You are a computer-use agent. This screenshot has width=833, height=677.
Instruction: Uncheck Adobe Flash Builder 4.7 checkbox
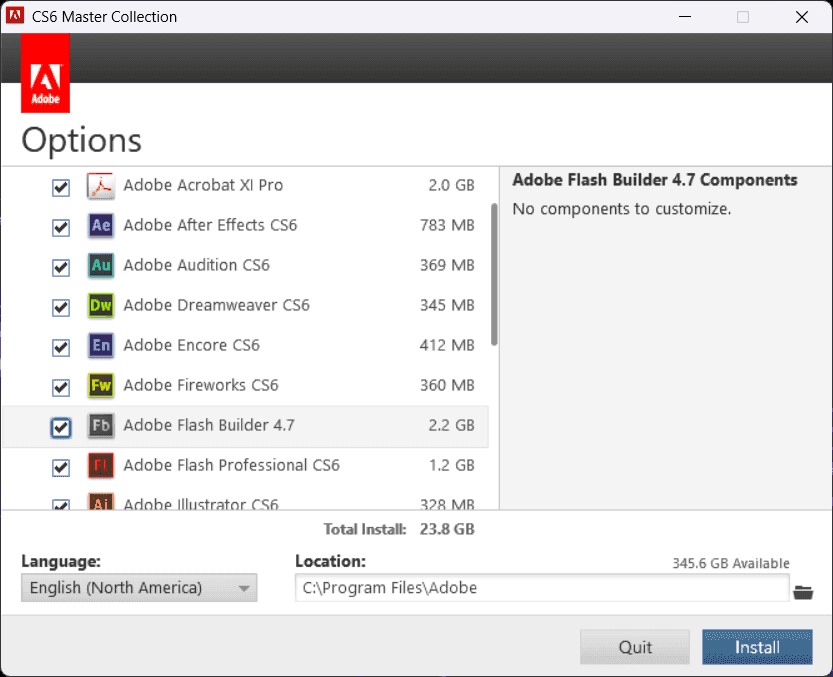click(61, 428)
